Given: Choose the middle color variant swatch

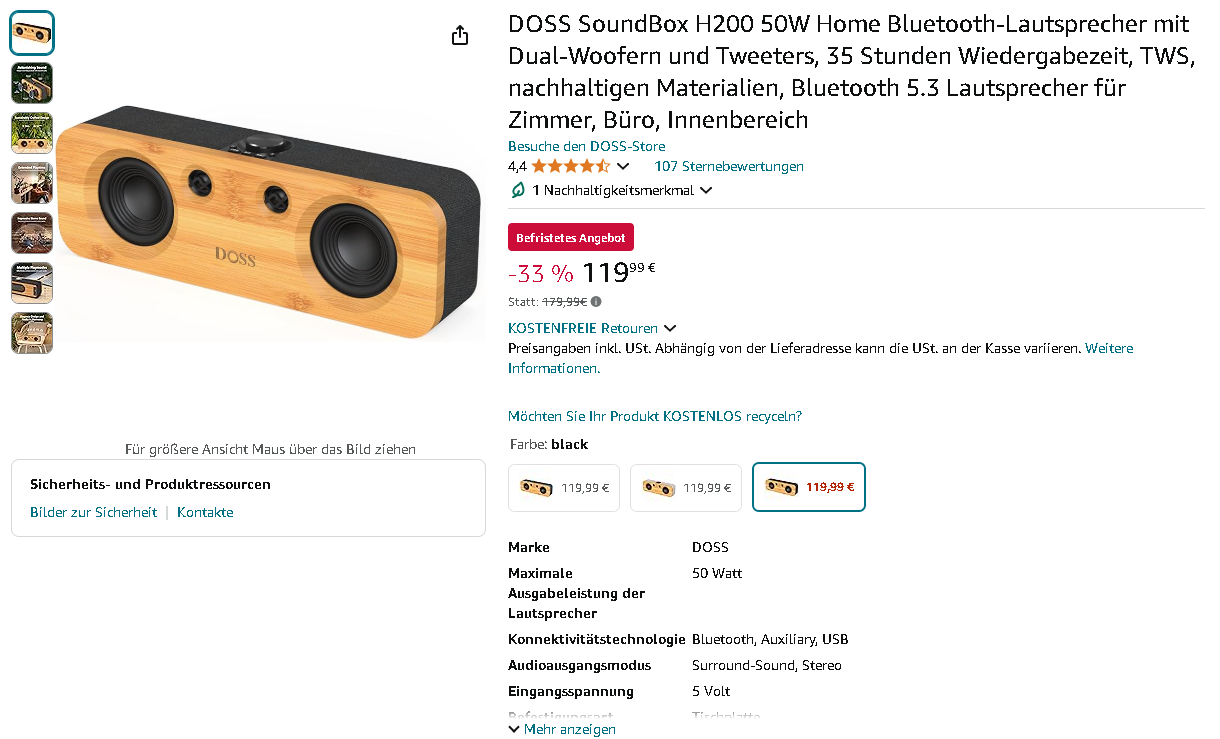Looking at the screenshot, I should pos(686,488).
